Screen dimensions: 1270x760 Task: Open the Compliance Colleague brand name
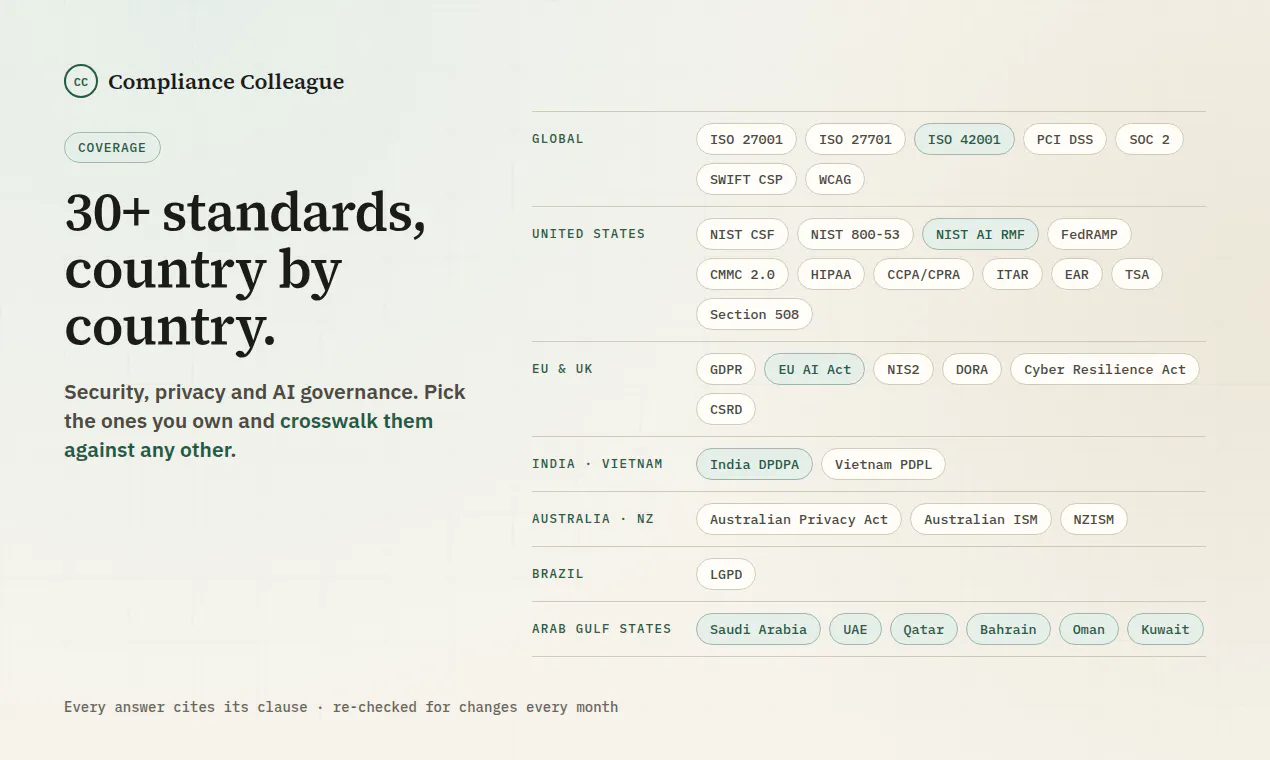tap(226, 82)
